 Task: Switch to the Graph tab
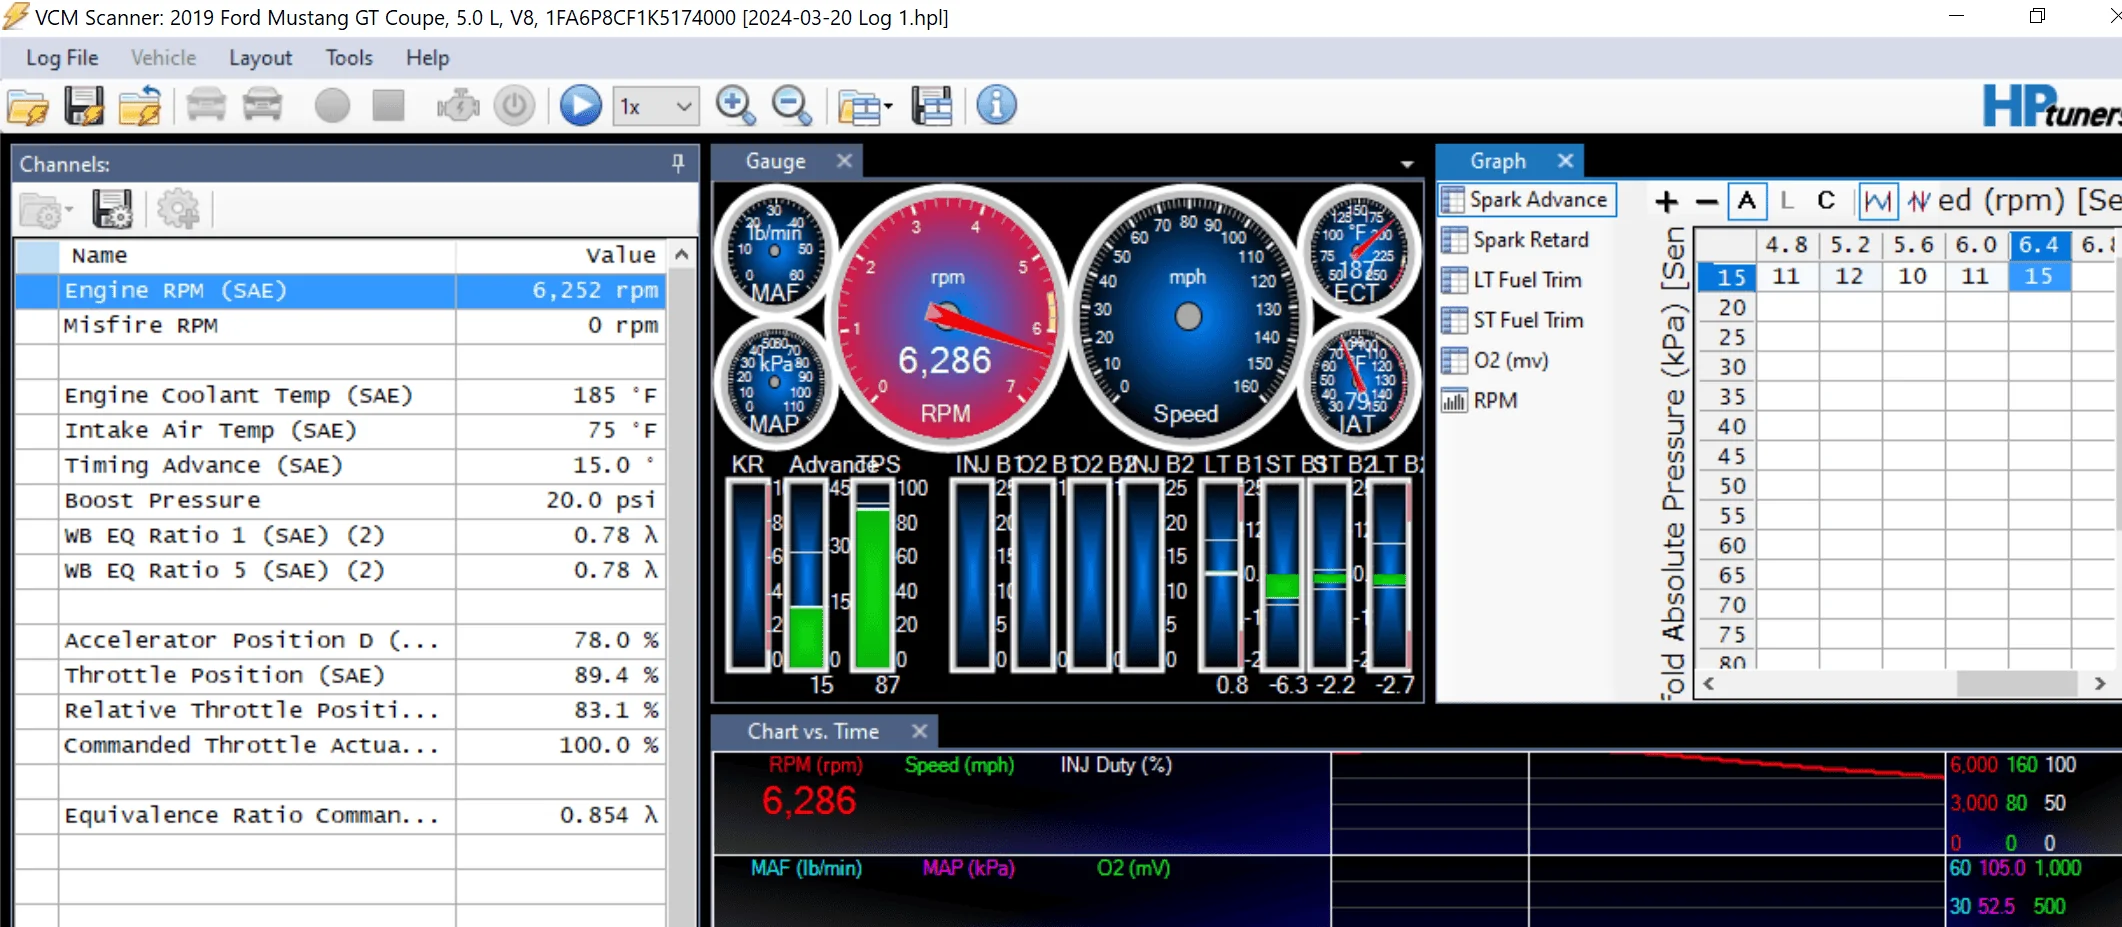[x=1497, y=161]
